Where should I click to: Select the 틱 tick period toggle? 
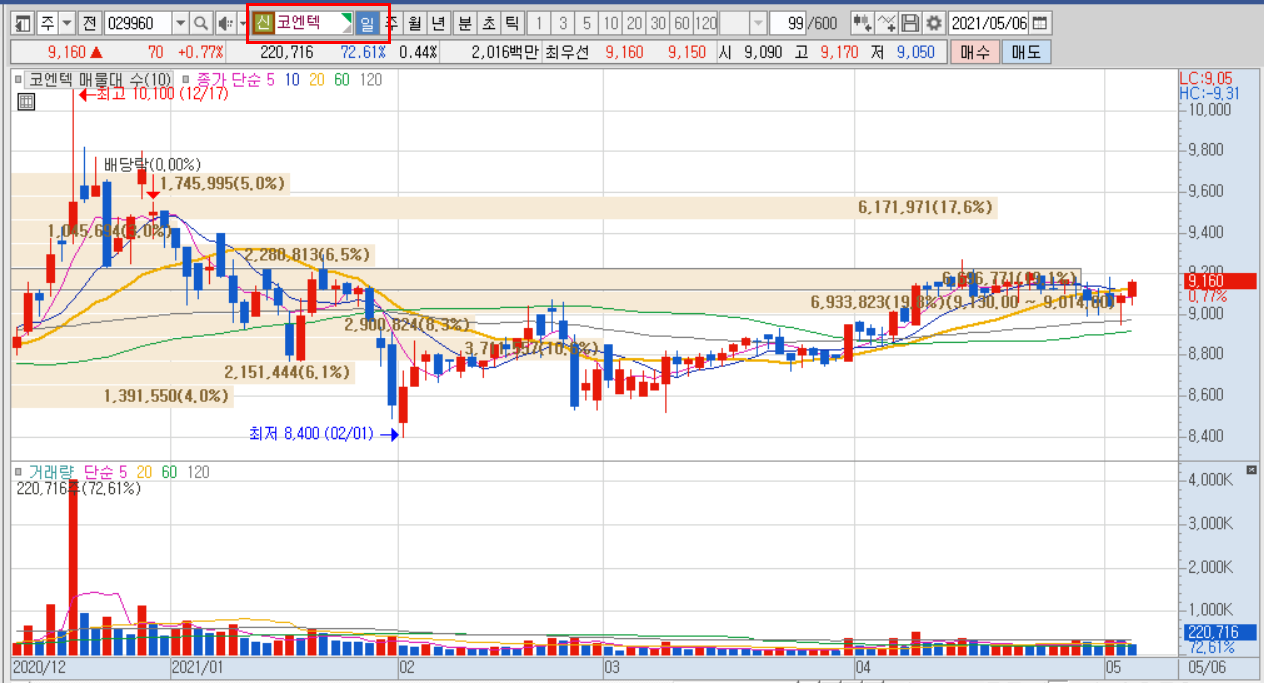pyautogui.click(x=511, y=23)
